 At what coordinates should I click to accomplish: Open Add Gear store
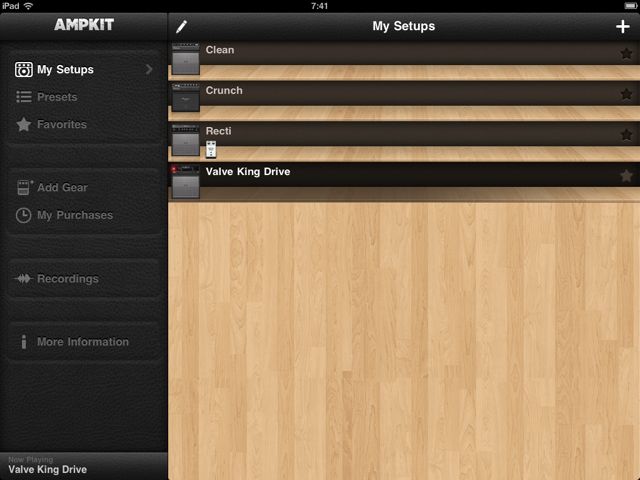pyautogui.click(x=84, y=187)
